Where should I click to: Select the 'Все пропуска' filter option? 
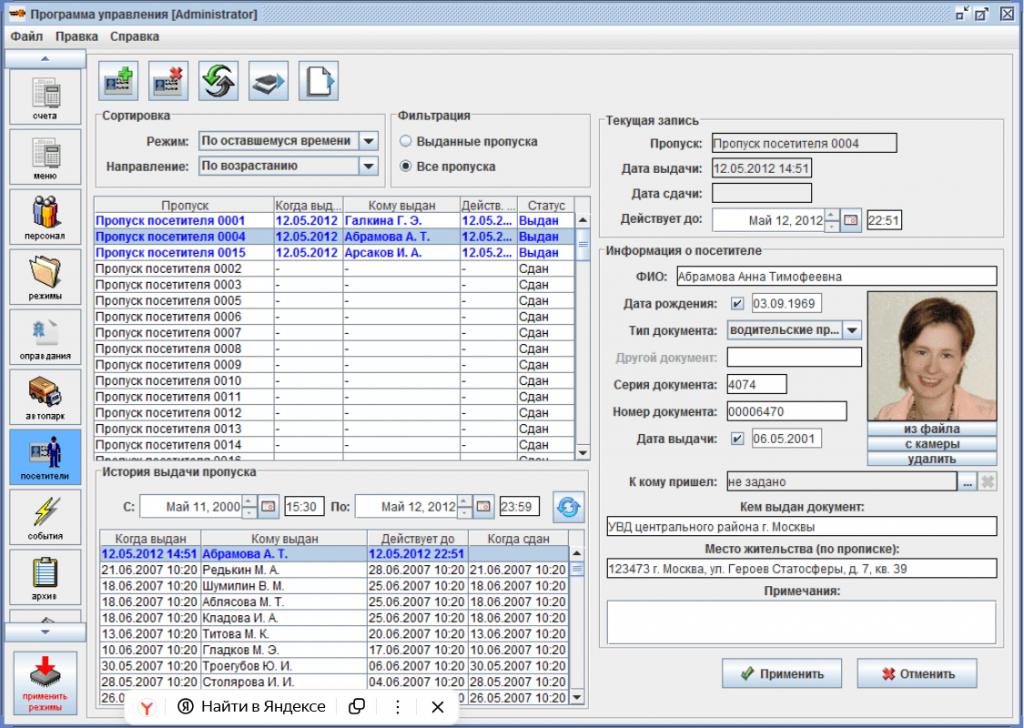(407, 166)
